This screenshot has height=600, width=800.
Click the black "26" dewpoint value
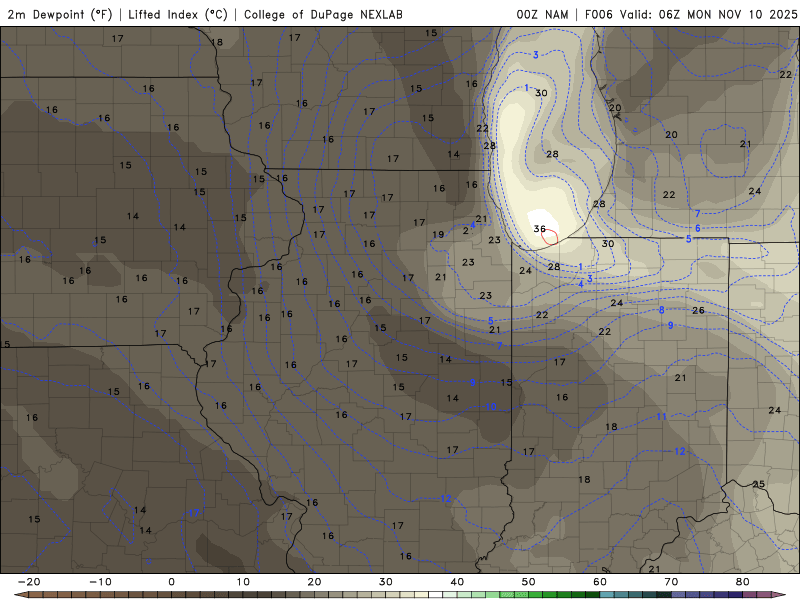click(698, 310)
